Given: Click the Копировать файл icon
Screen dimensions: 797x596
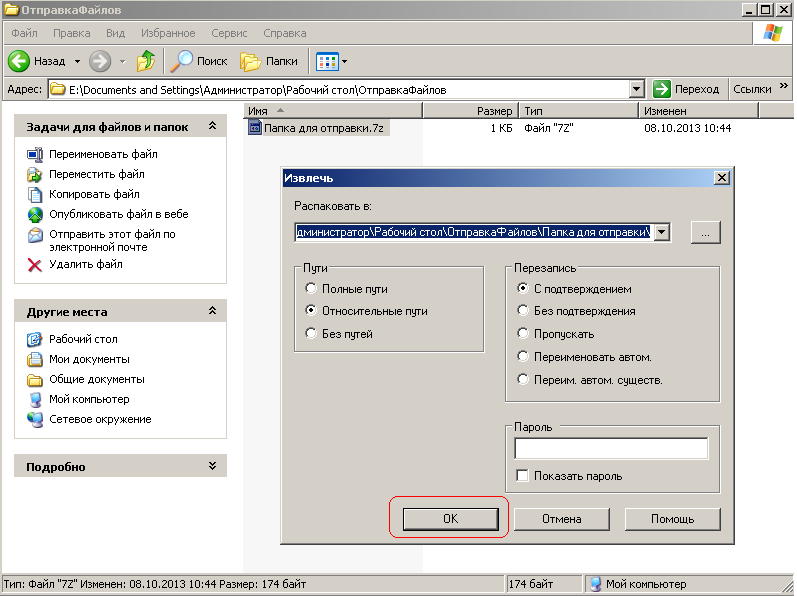Looking at the screenshot, I should (35, 195).
